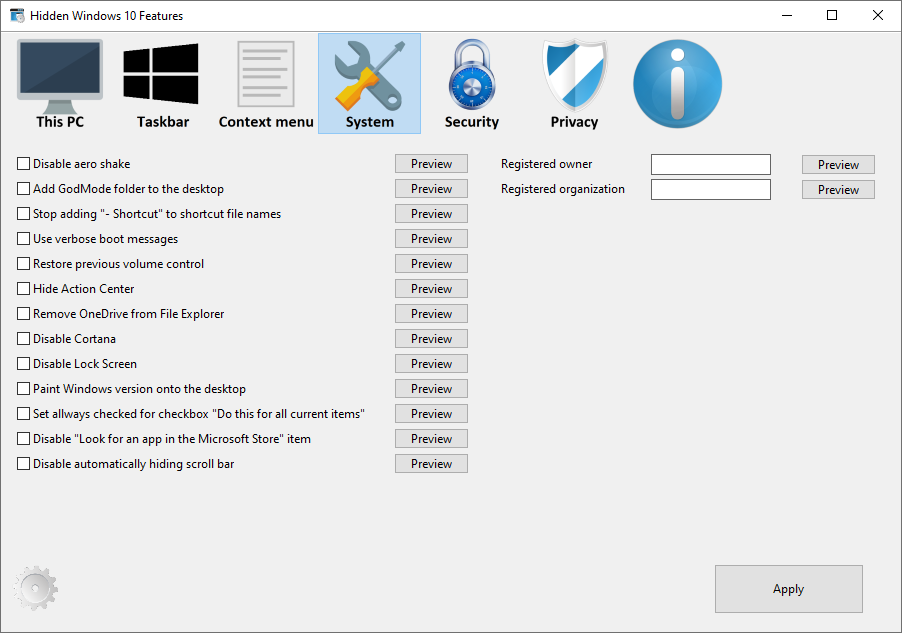Image resolution: width=902 pixels, height=633 pixels.
Task: Toggle Stop adding "- Shortcut" to shortcut names
Action: click(x=149, y=214)
